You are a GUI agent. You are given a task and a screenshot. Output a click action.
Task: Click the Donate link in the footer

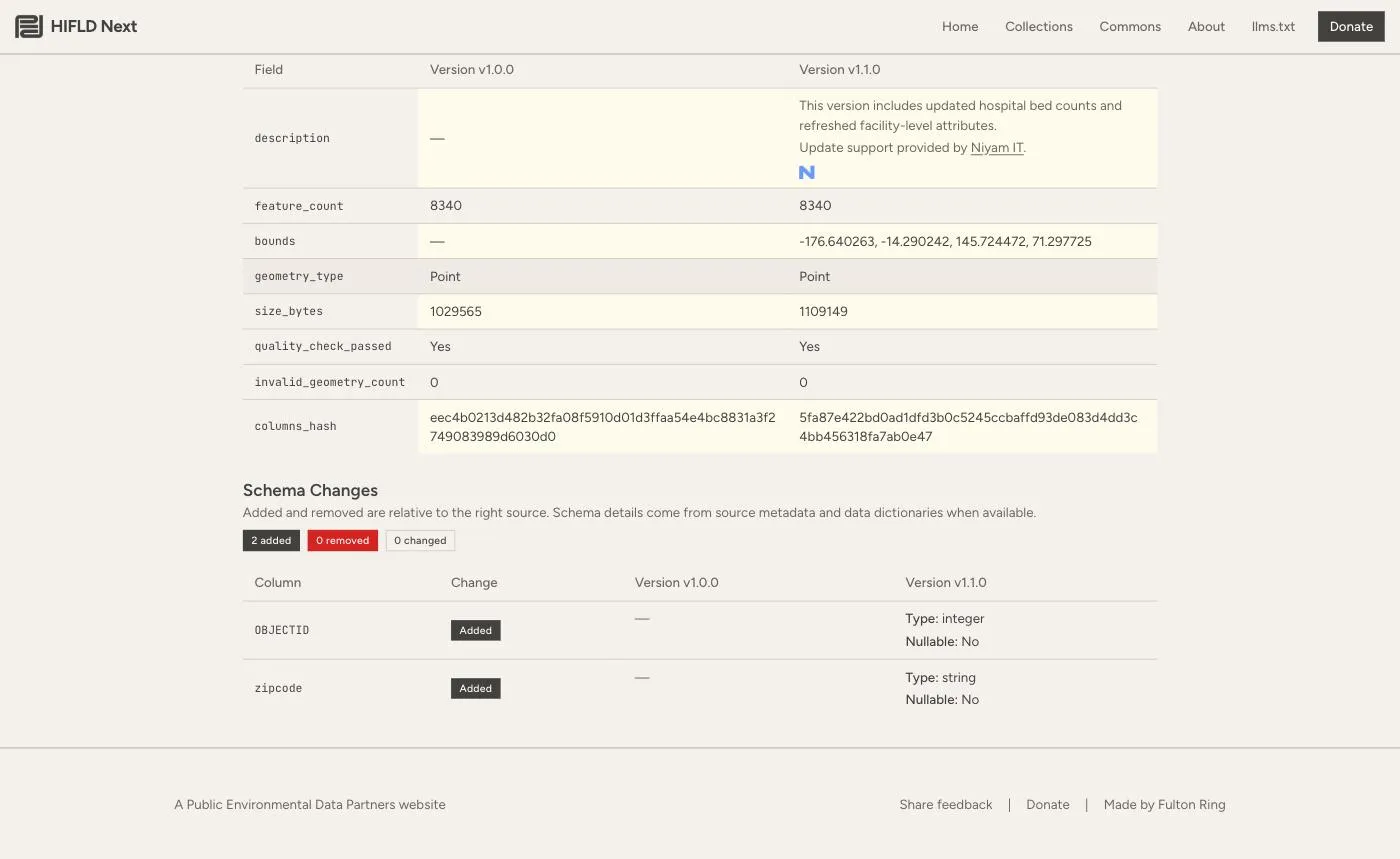point(1048,804)
